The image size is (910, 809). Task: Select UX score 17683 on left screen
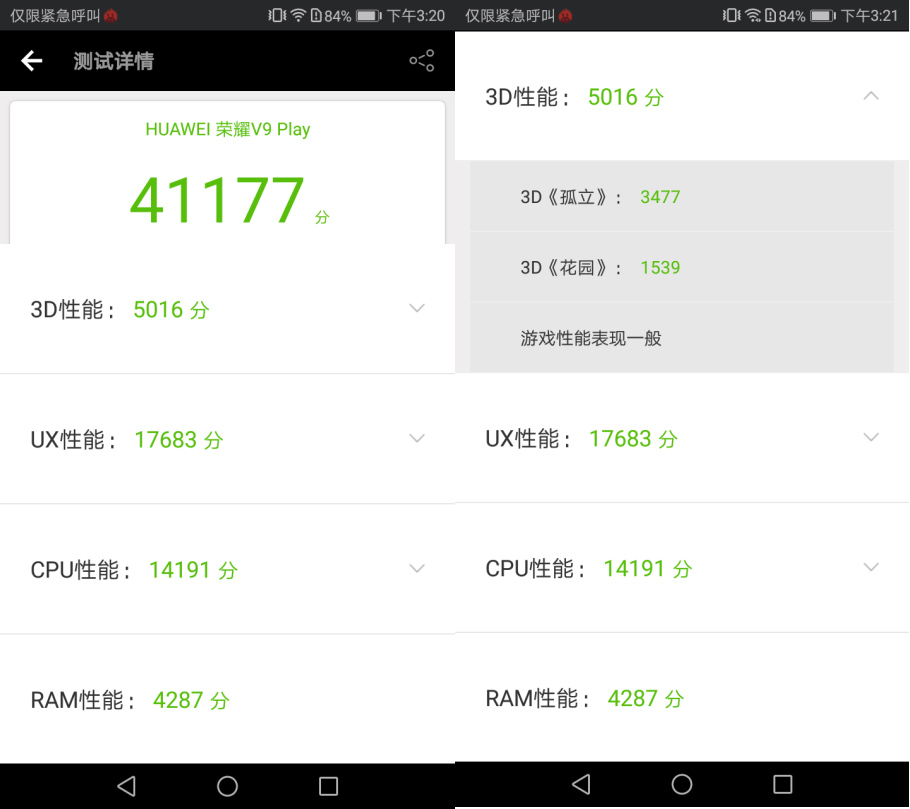click(166, 439)
